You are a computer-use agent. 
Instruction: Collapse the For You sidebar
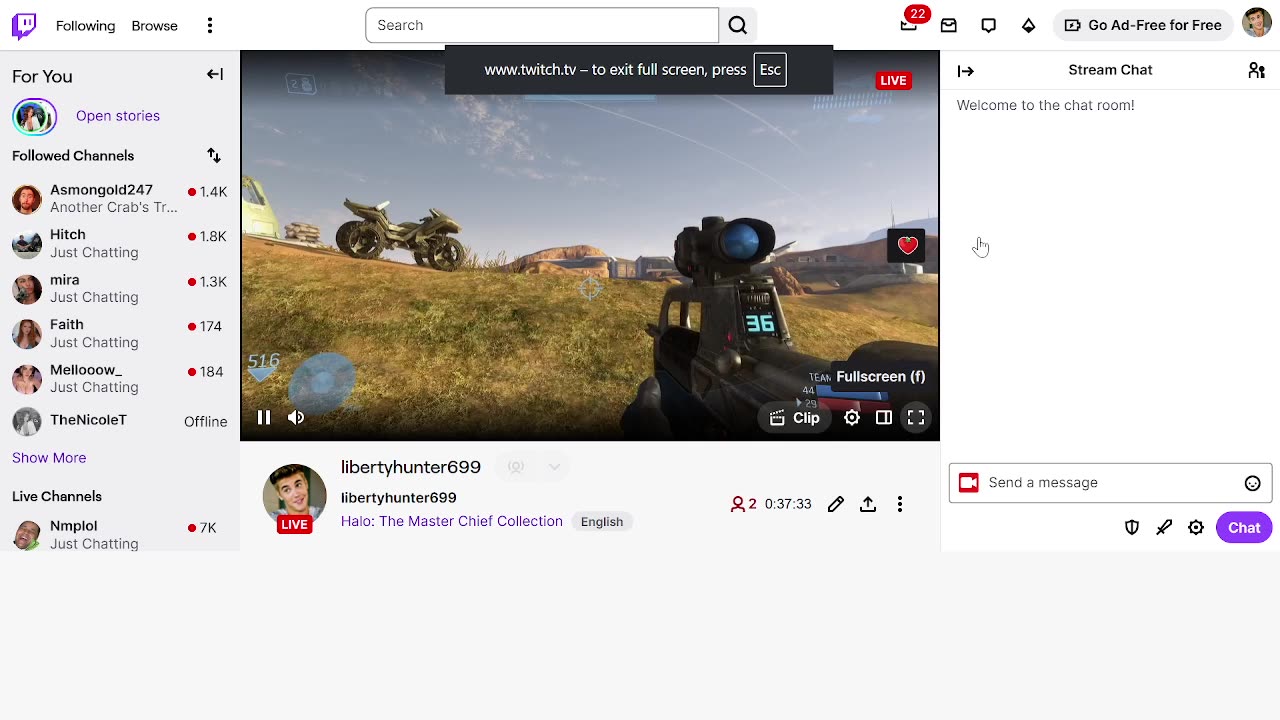pyautogui.click(x=215, y=74)
